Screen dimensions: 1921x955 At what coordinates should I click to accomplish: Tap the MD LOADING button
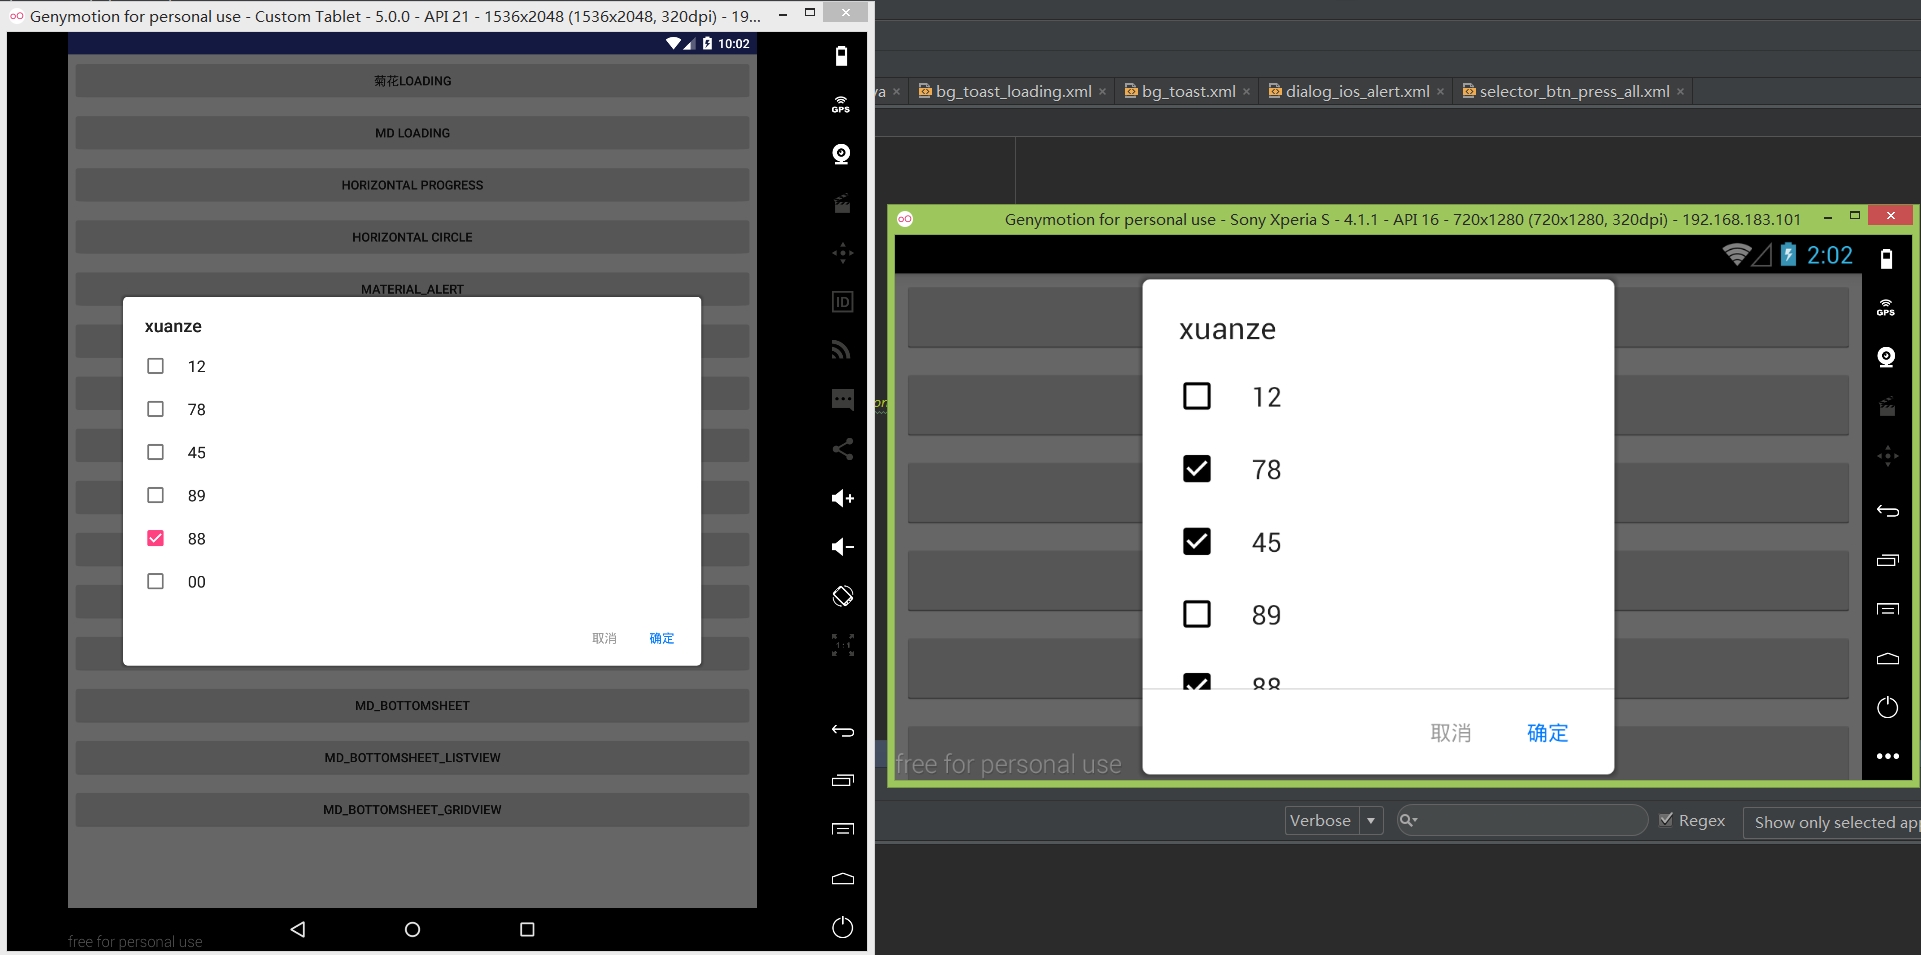coord(412,133)
